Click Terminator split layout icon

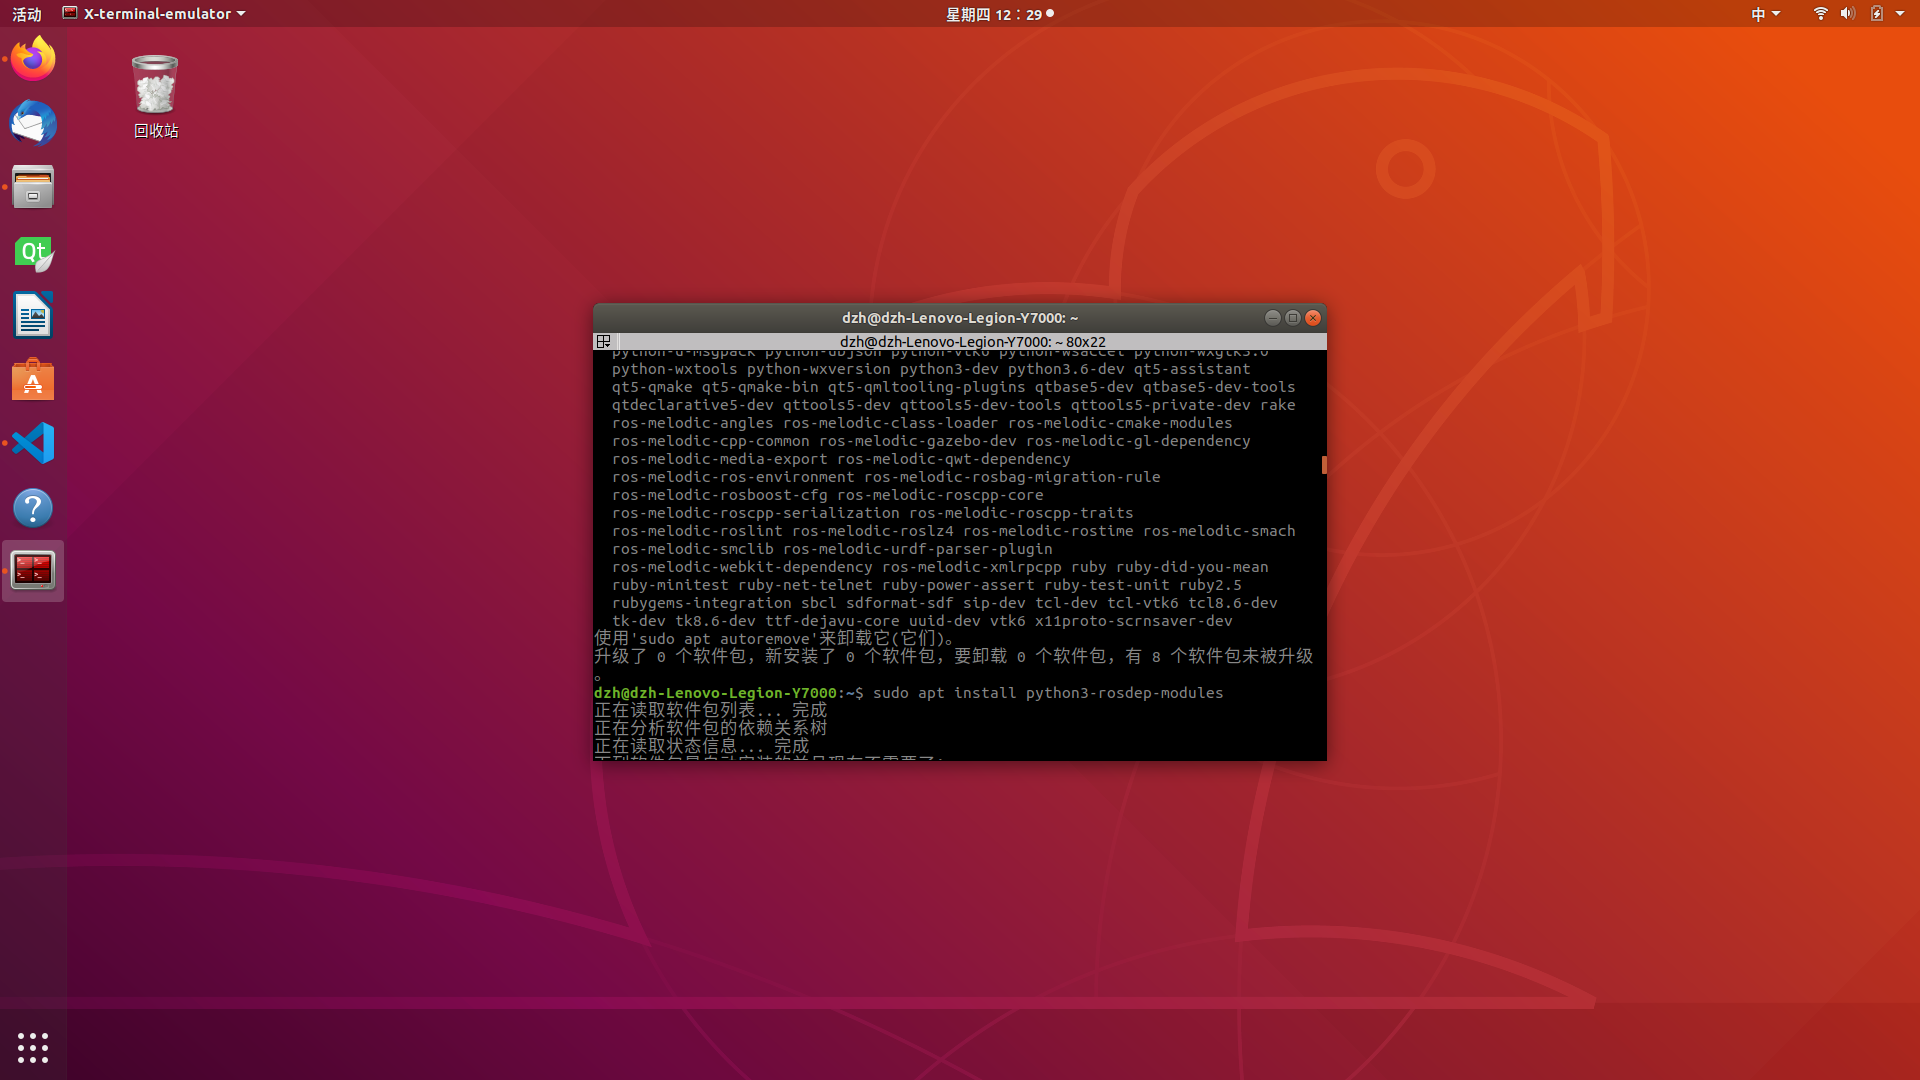603,341
